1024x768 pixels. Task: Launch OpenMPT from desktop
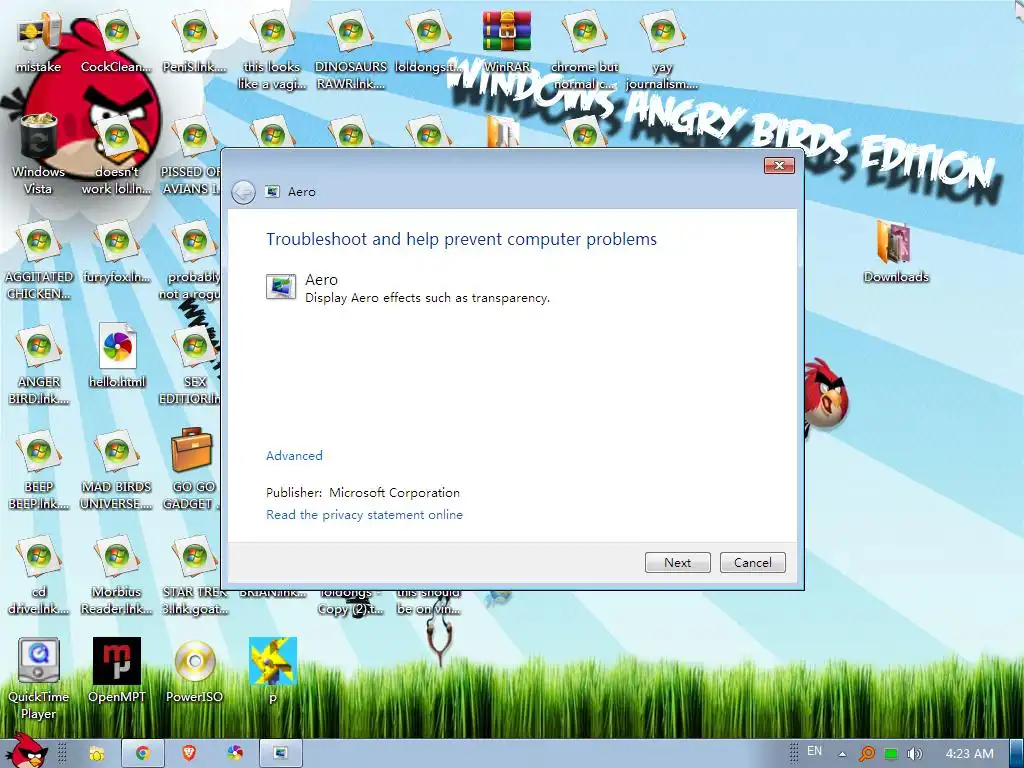coord(117,671)
